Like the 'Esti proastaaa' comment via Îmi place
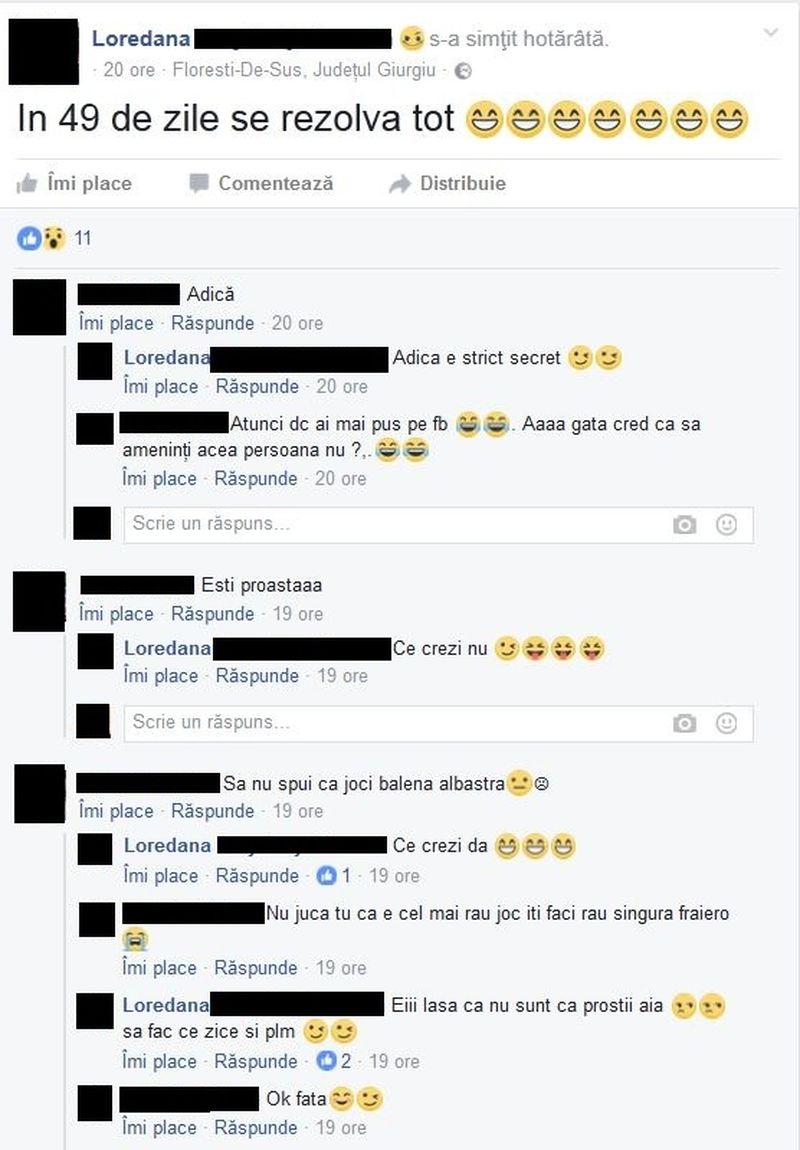800x1150 pixels. (x=117, y=614)
